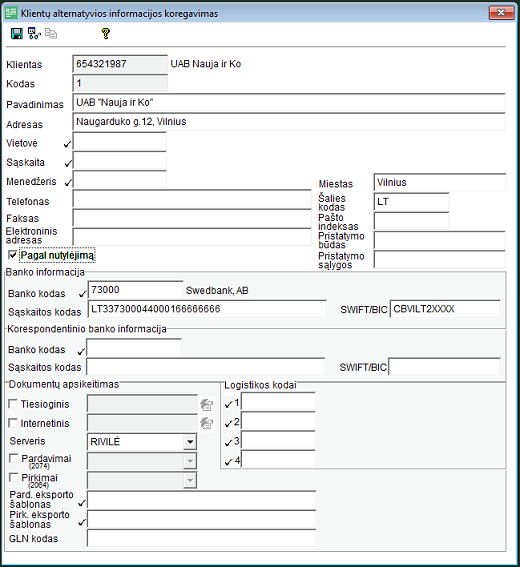The image size is (520, 567).
Task: Click the Logistikos kodai field 4
Action: point(278,459)
